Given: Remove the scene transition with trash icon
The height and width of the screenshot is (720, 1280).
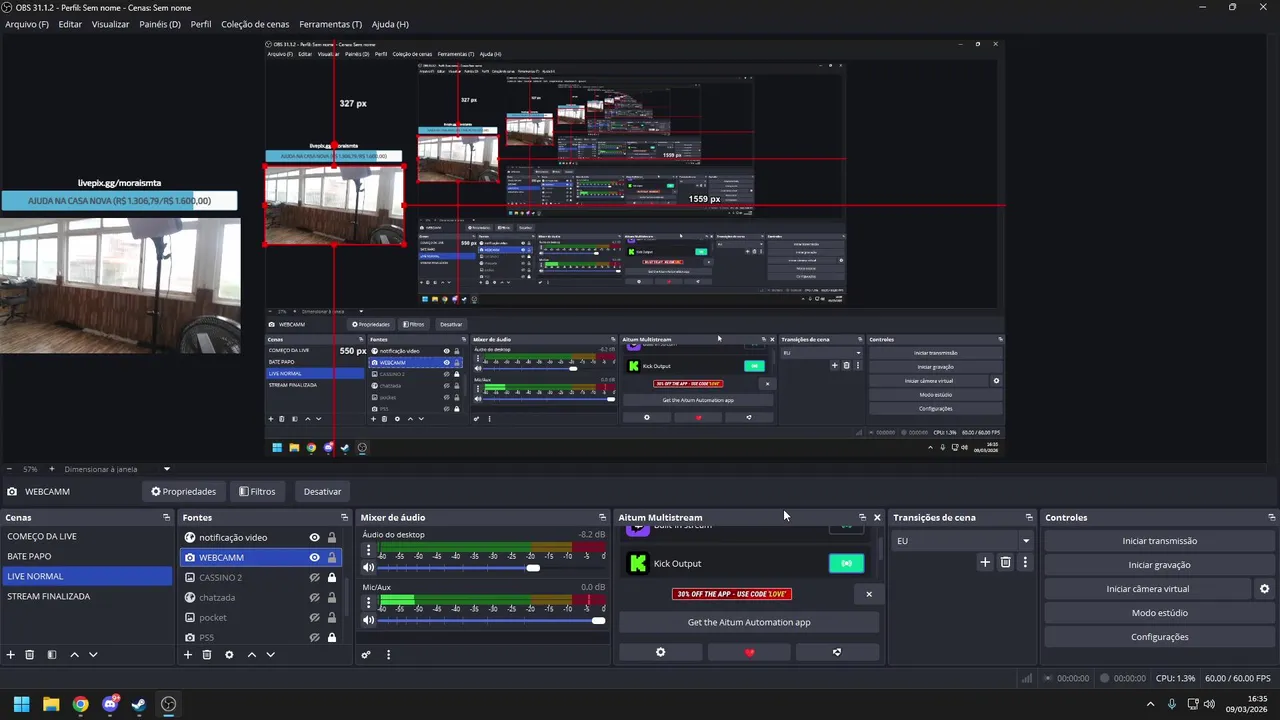Looking at the screenshot, I should 1006,562.
